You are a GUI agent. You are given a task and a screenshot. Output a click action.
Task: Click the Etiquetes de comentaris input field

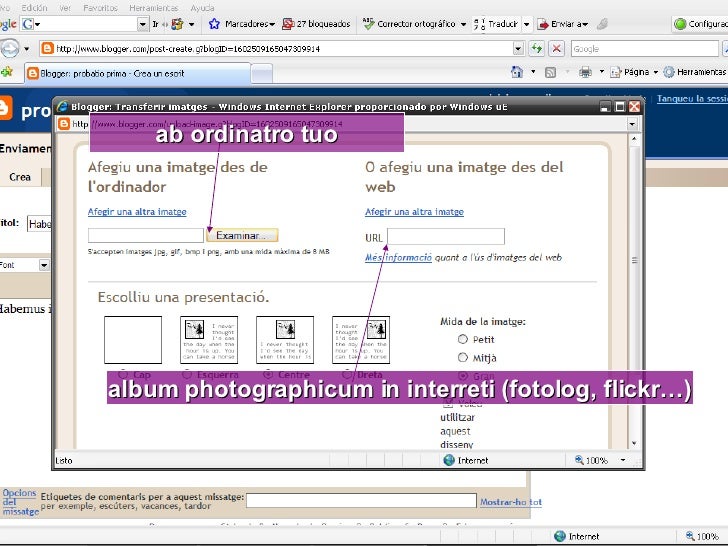pyautogui.click(x=361, y=500)
